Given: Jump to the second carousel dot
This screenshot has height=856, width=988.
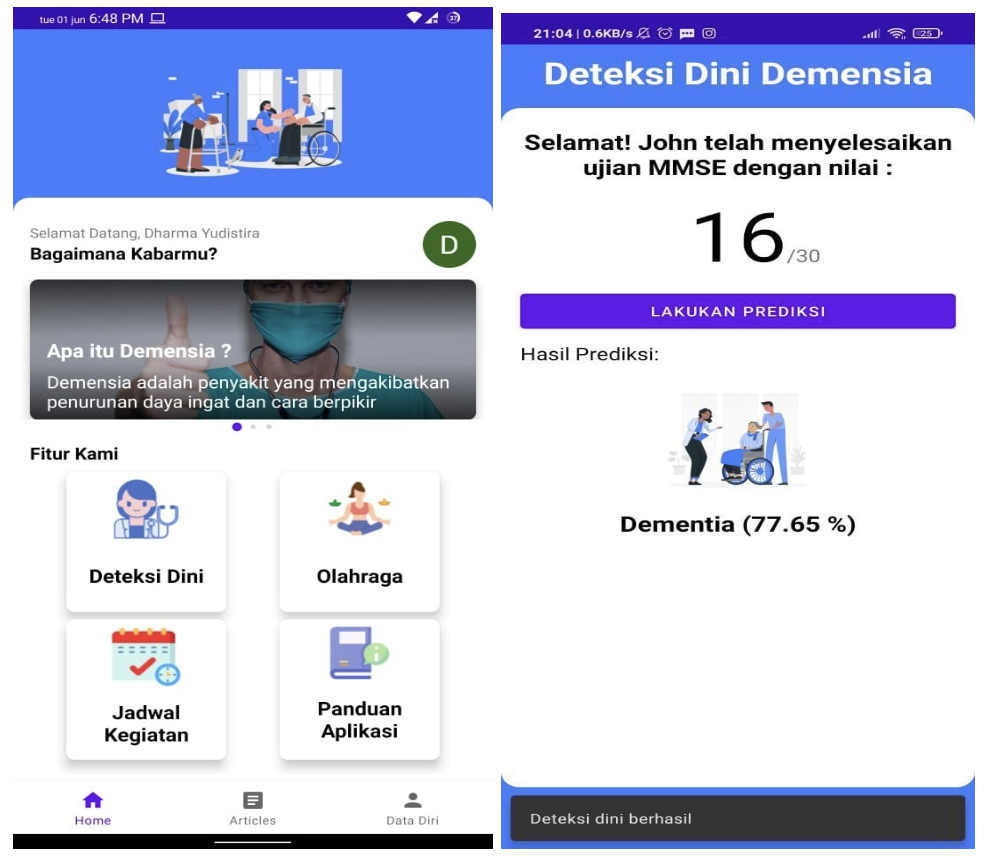Looking at the screenshot, I should tap(253, 427).
